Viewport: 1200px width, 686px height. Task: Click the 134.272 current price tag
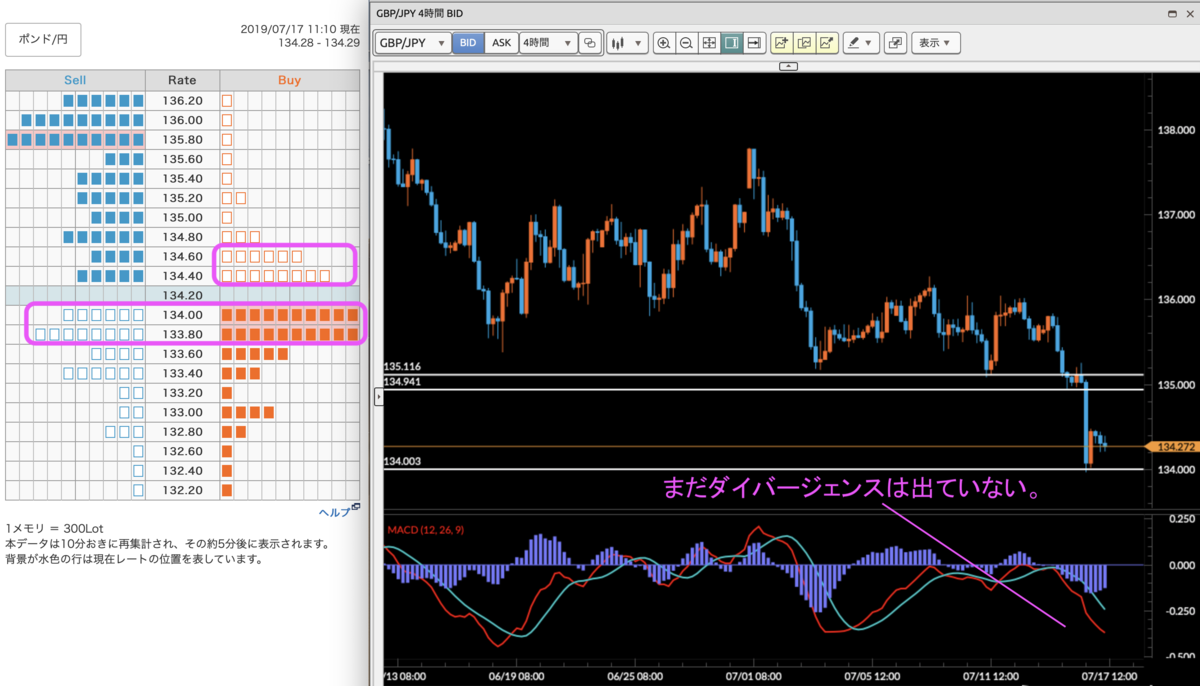pos(1174,446)
